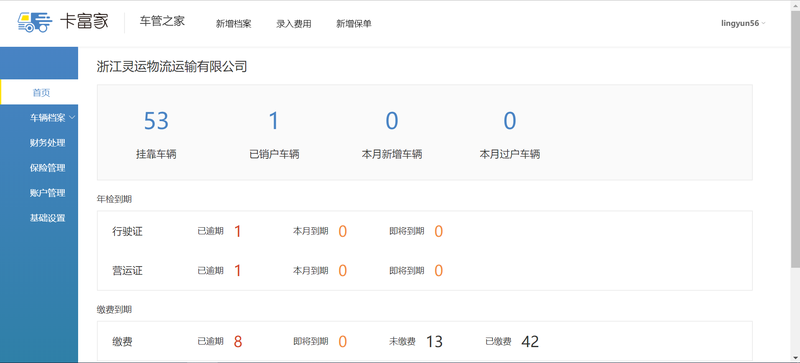Open 录入费用 in top navigation
This screenshot has height=363, width=800.
tap(293, 23)
